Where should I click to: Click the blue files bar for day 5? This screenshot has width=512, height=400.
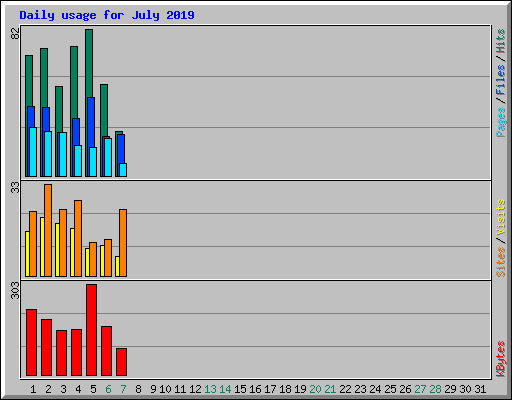(x=91, y=122)
